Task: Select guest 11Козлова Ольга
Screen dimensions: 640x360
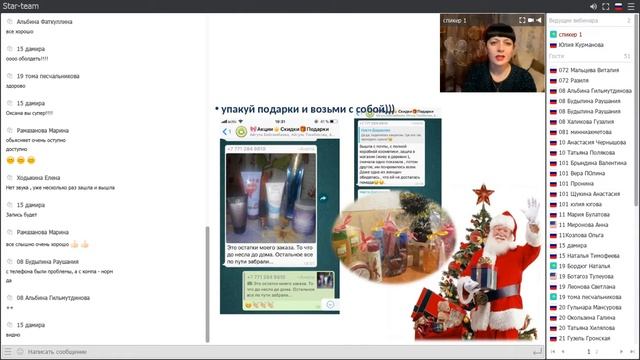Action: [x=581, y=235]
